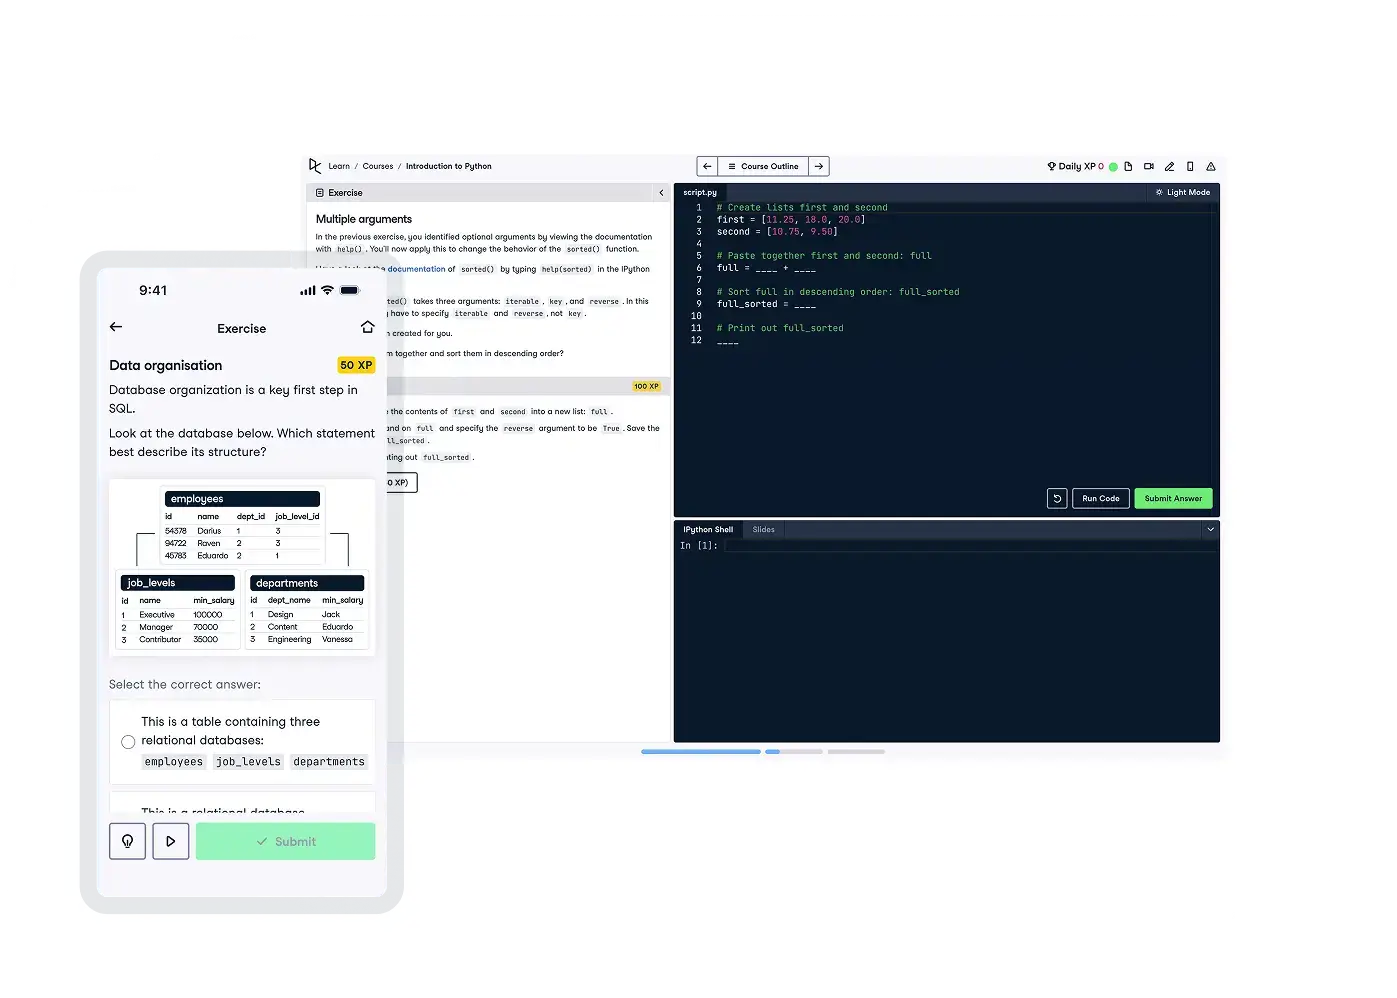Tap the home icon on the mobile Exercise screen
The height and width of the screenshot is (998, 1397).
click(x=368, y=326)
